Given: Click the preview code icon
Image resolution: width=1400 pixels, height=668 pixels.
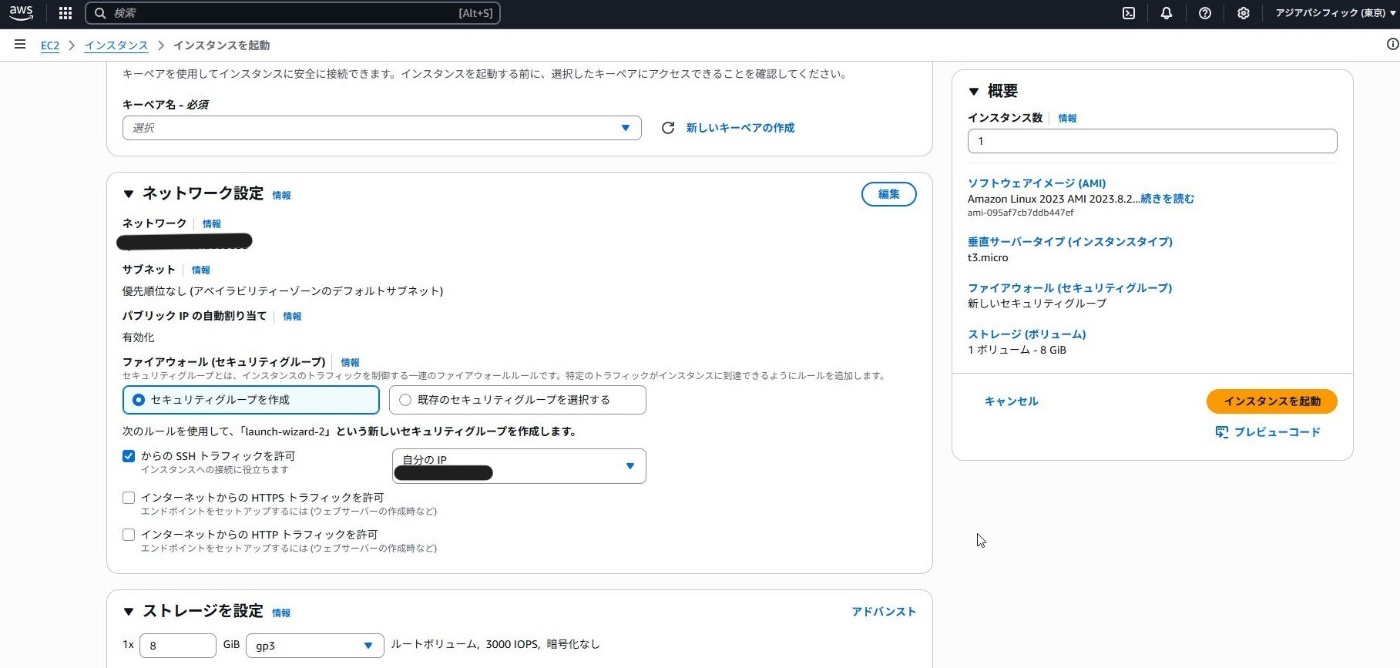Looking at the screenshot, I should coord(1222,432).
